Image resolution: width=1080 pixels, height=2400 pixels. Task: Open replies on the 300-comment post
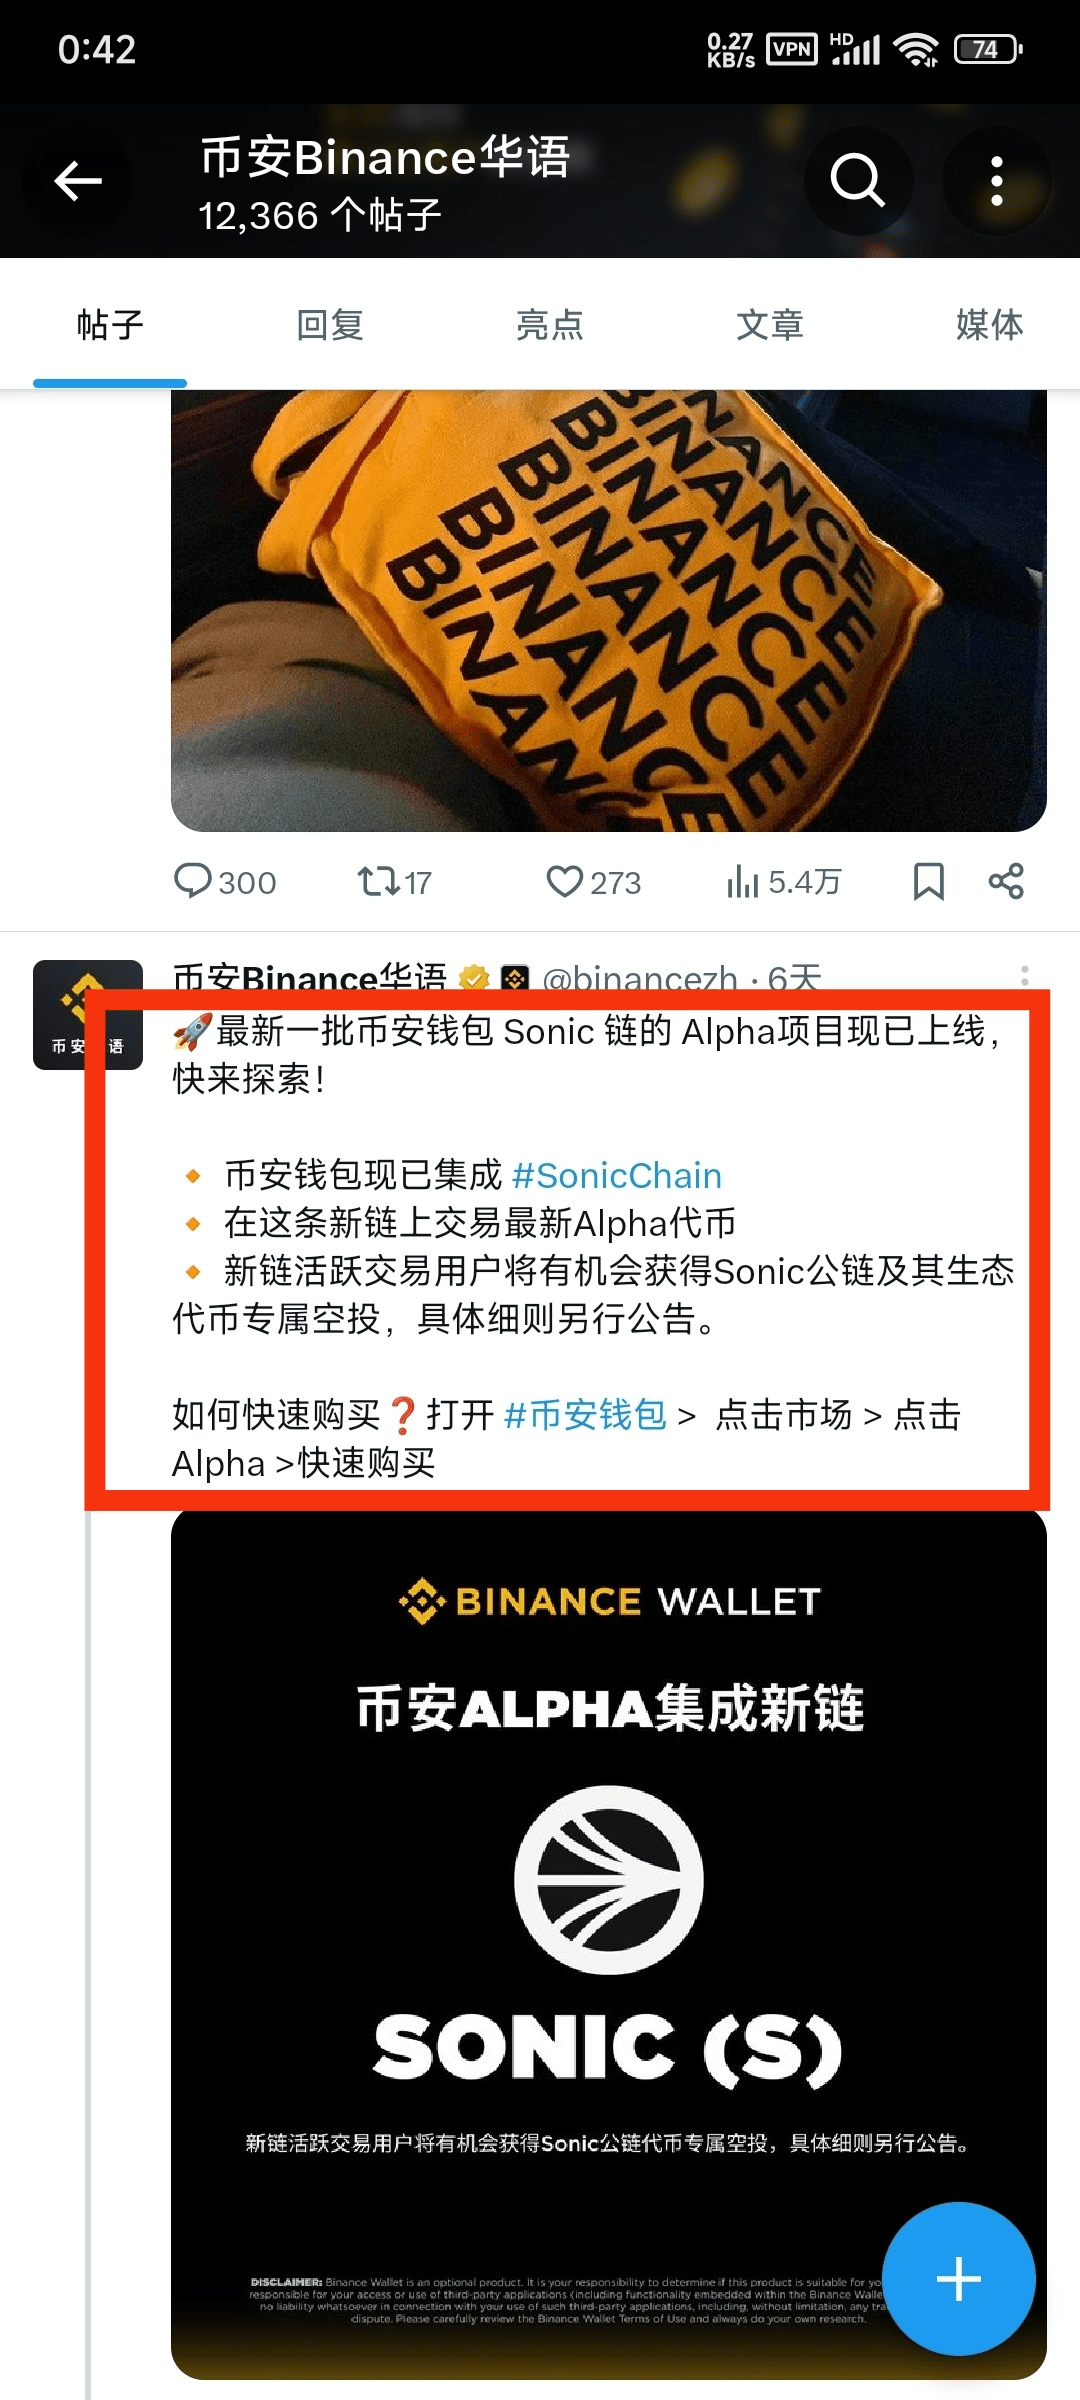(x=225, y=882)
